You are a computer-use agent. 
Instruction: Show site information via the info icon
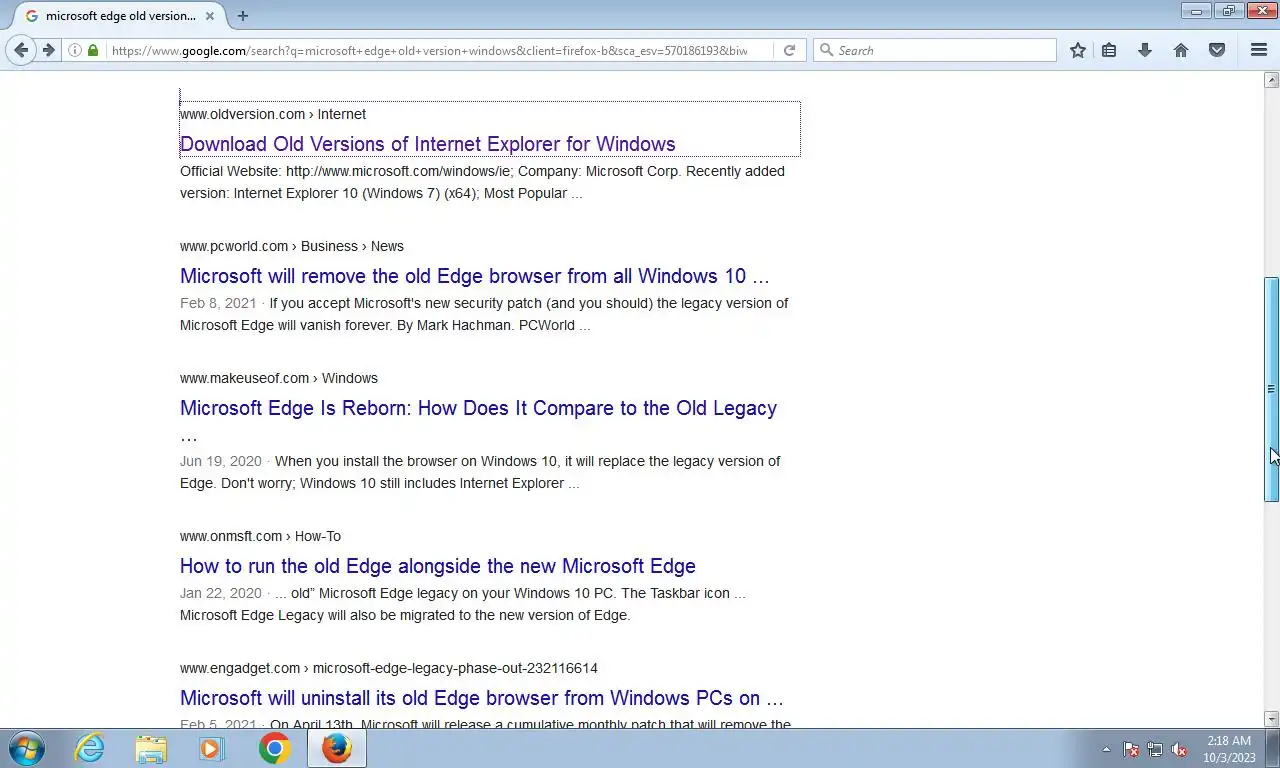tap(75, 50)
